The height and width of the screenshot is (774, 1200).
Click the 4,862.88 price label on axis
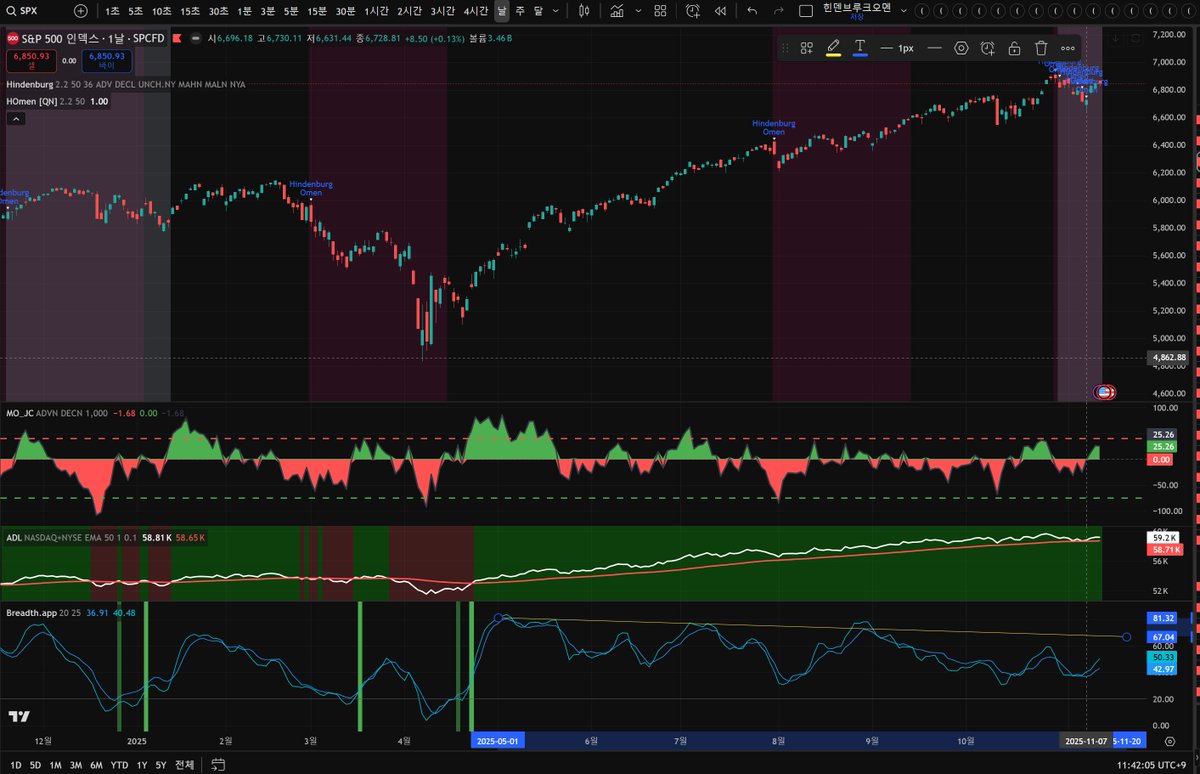pos(1168,357)
